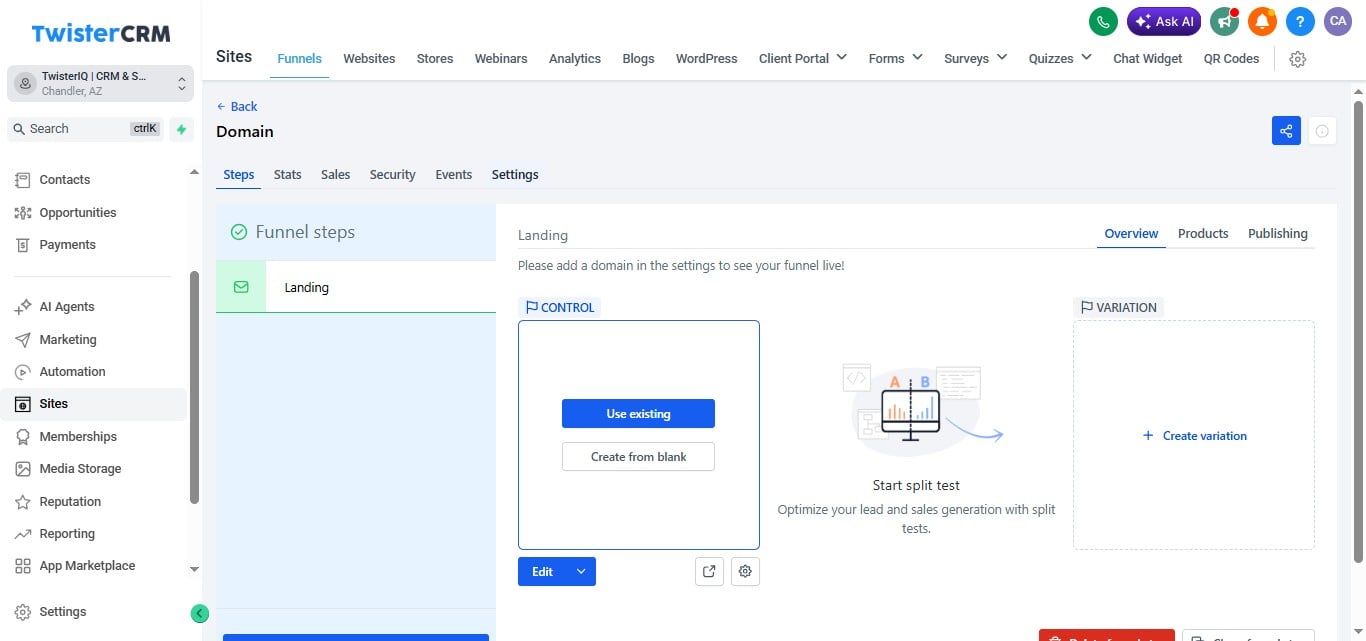This screenshot has width=1366, height=641.
Task: Click the green lightning quick actions icon
Action: [x=181, y=129]
